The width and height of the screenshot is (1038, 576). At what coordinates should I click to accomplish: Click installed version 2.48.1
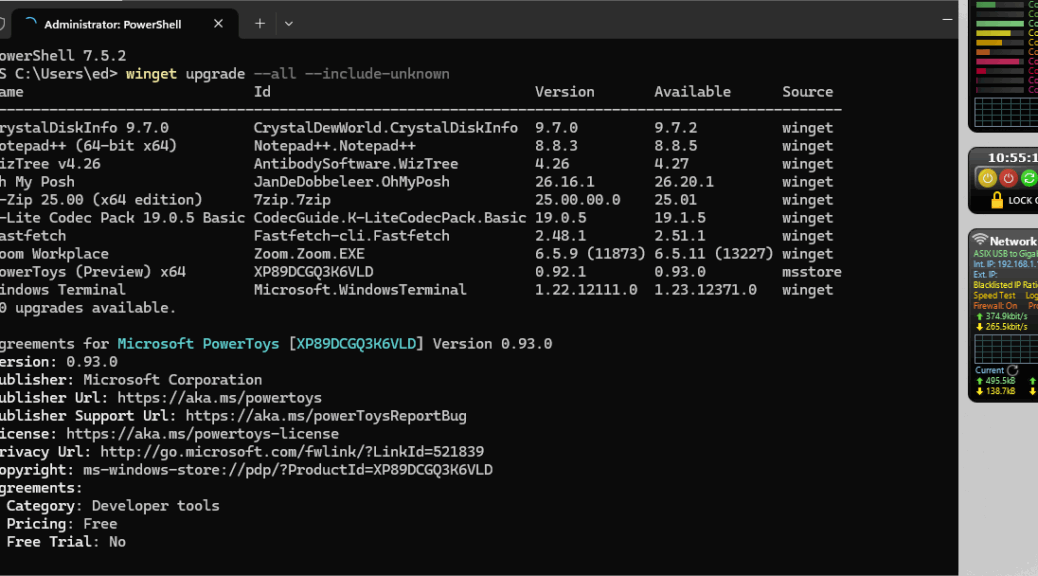560,236
